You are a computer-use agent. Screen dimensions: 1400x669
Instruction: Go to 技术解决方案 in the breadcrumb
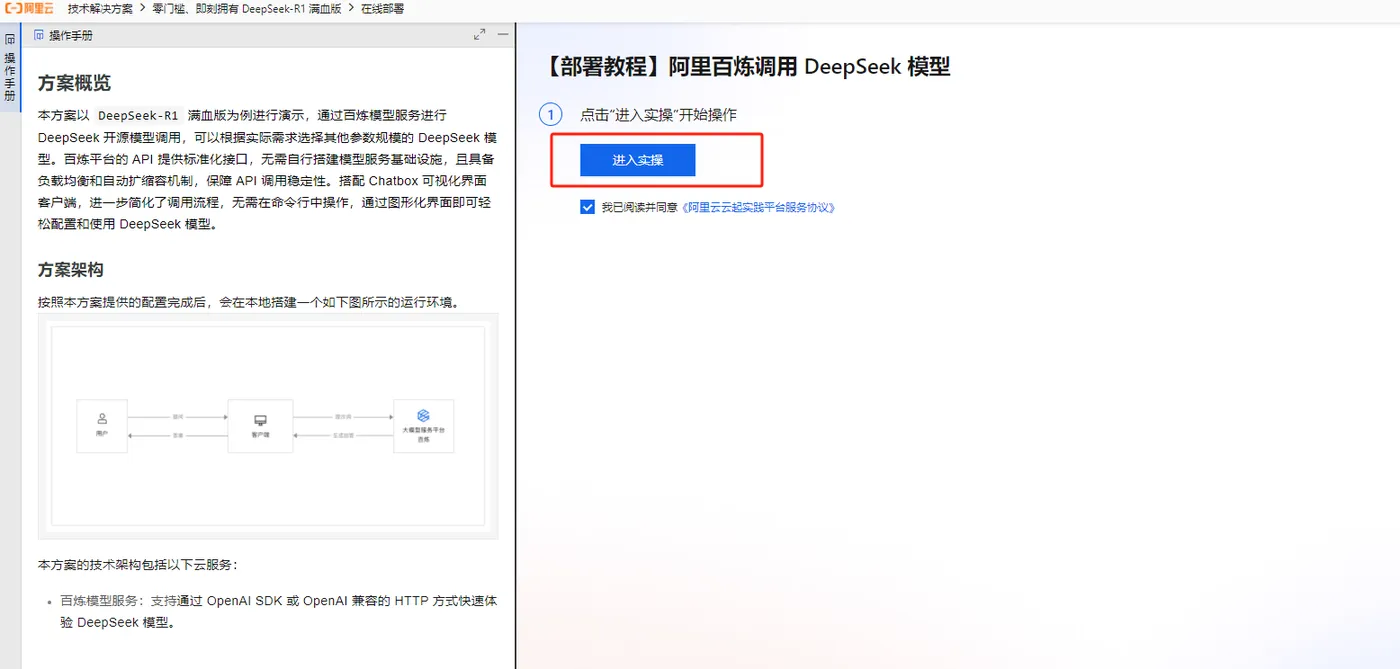pyautogui.click(x=100, y=8)
